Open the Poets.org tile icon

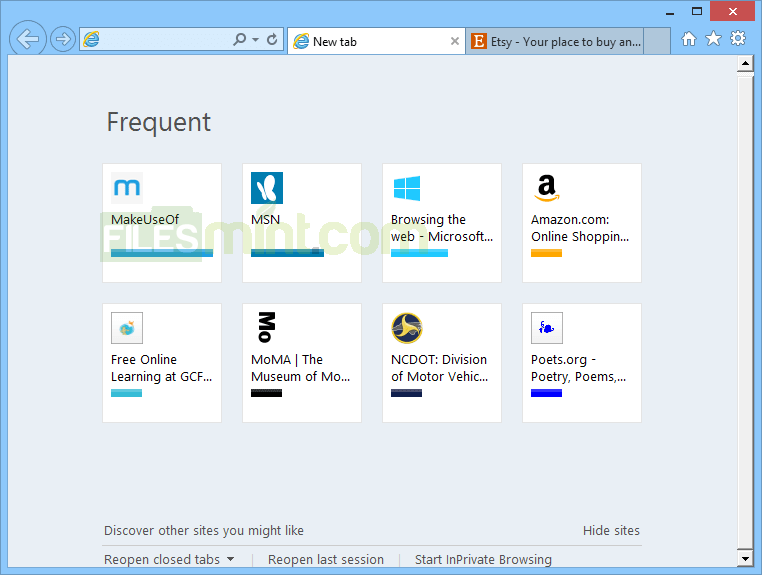(547, 328)
